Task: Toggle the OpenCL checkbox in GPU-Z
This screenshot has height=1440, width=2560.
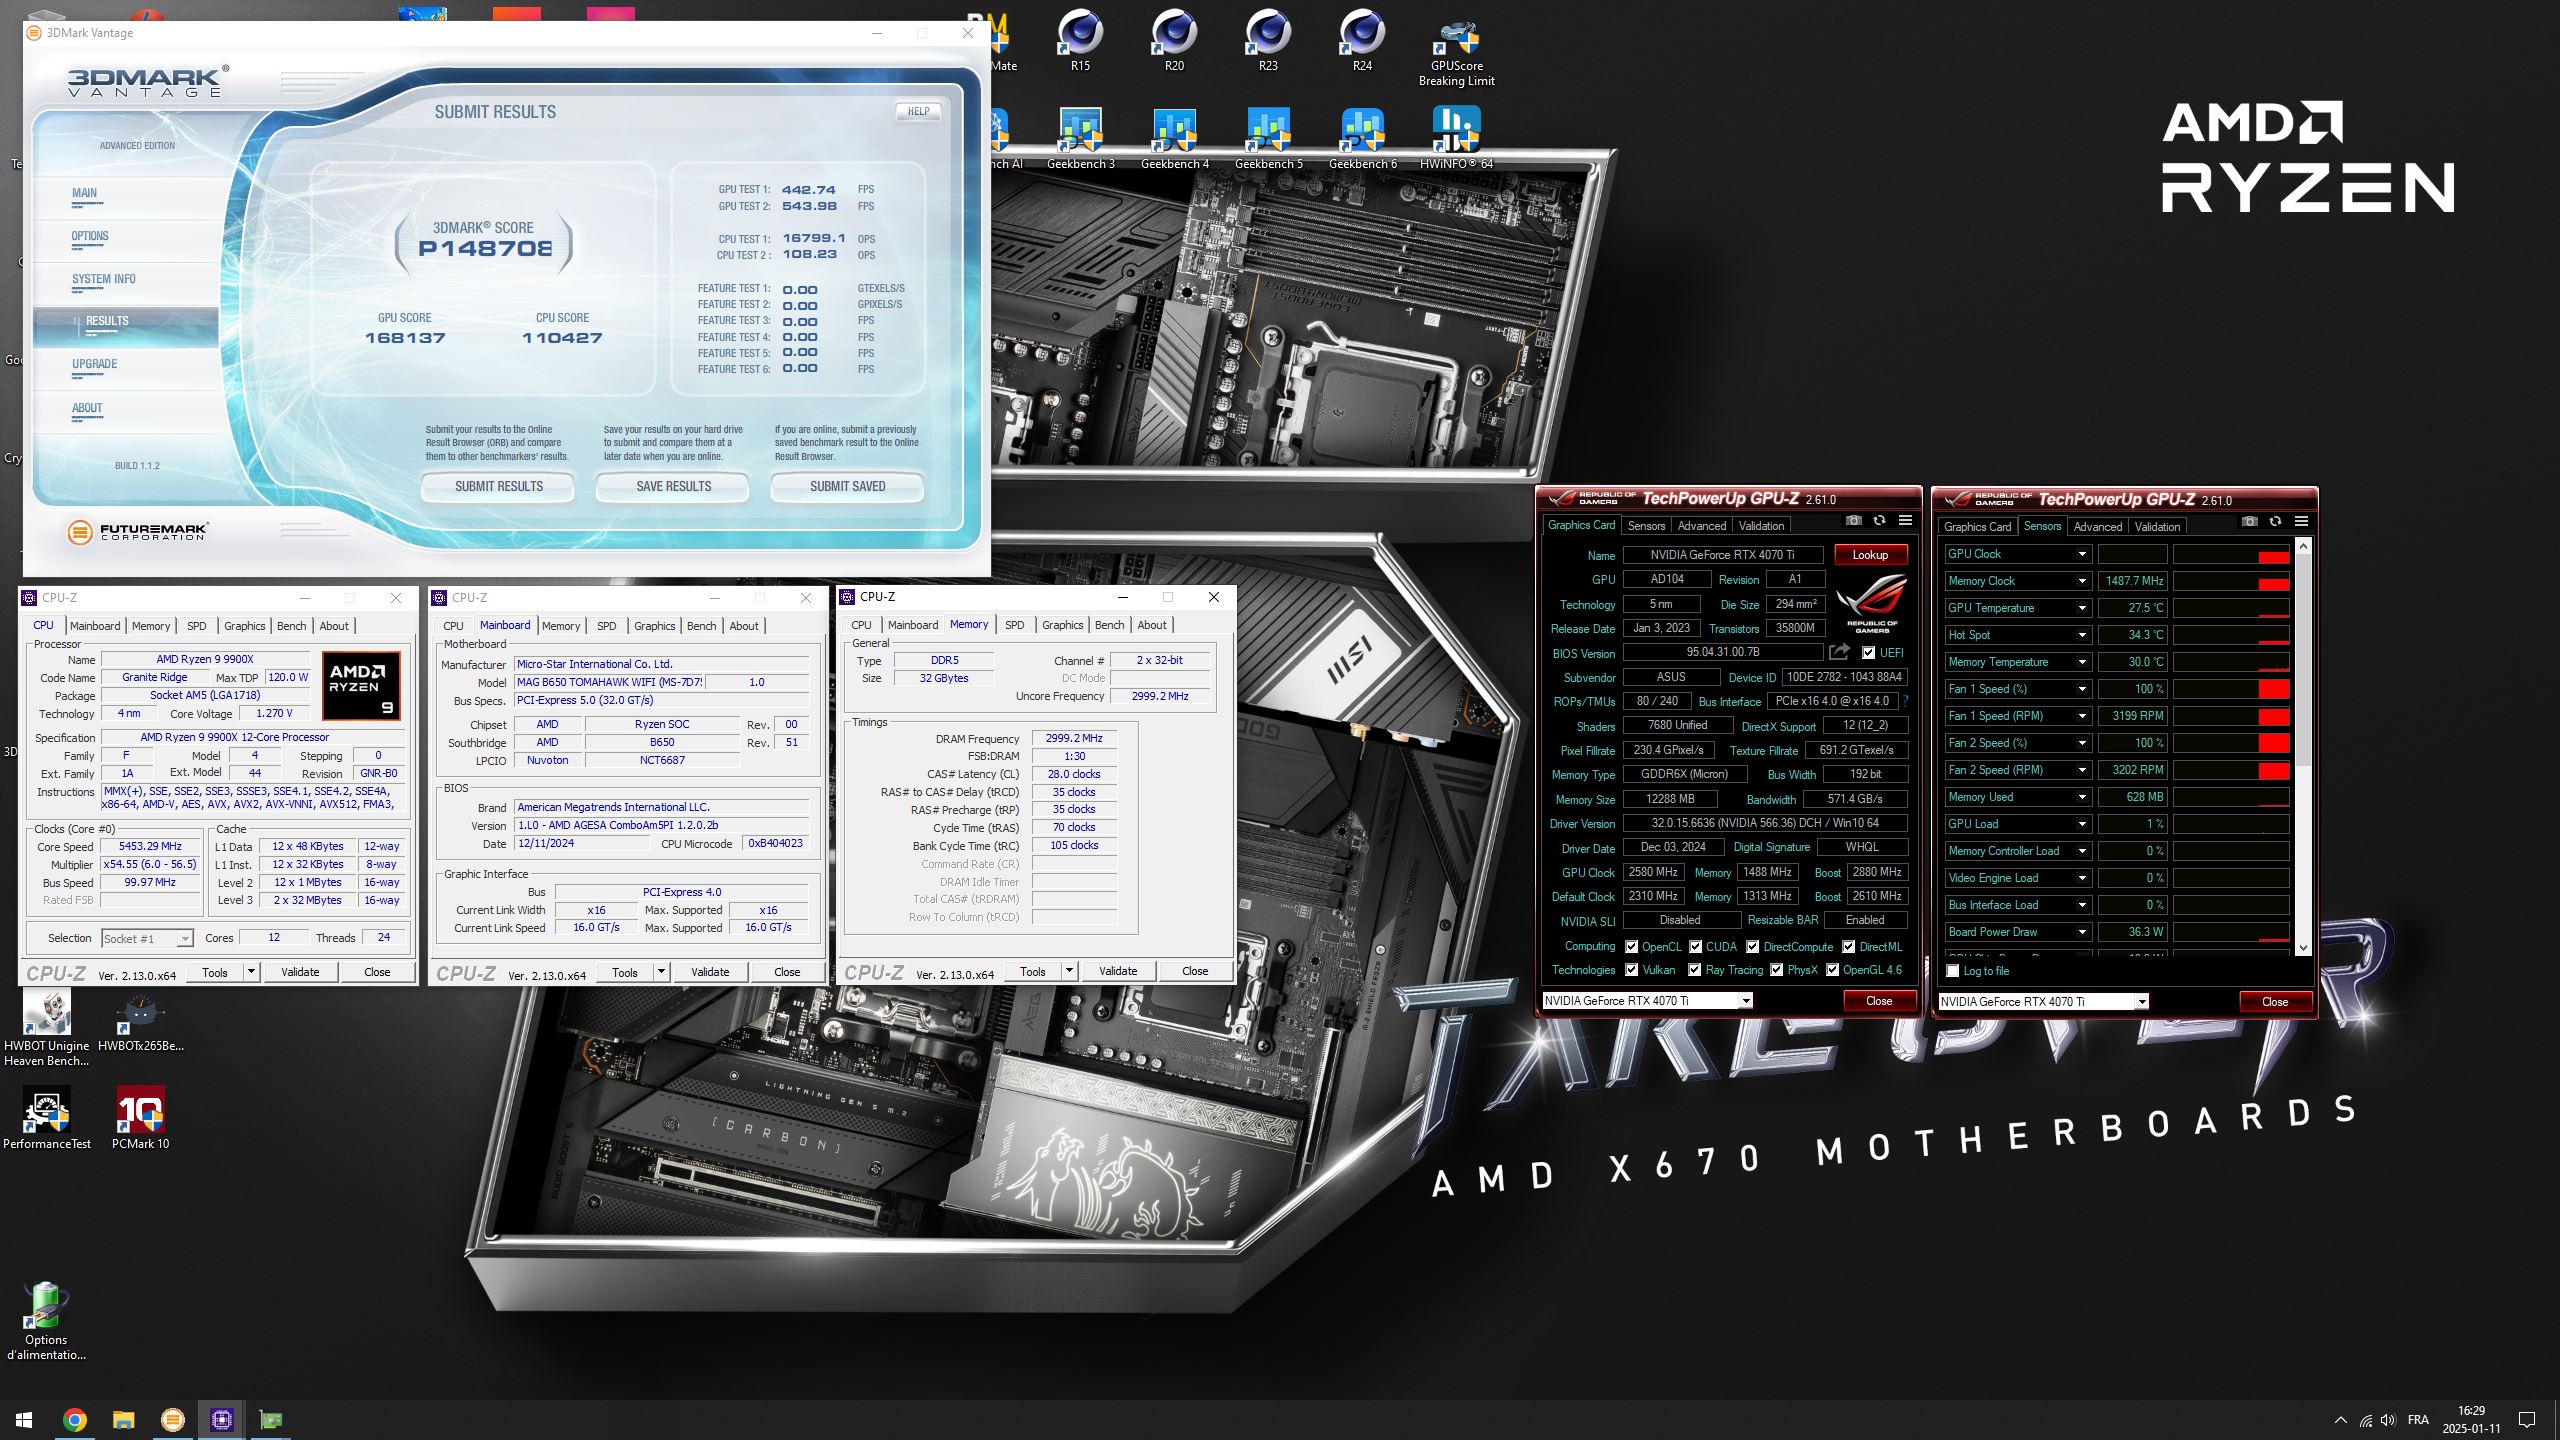Action: point(1631,947)
